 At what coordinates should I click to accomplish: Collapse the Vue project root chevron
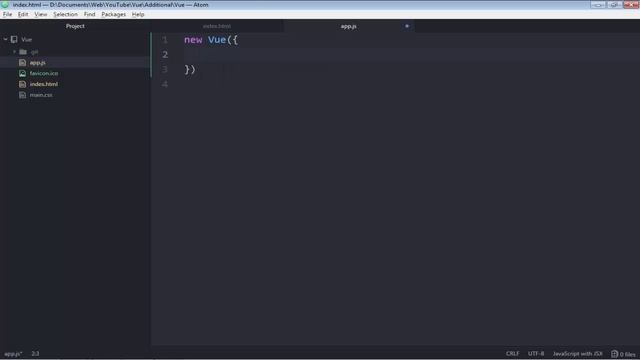click(x=5, y=40)
